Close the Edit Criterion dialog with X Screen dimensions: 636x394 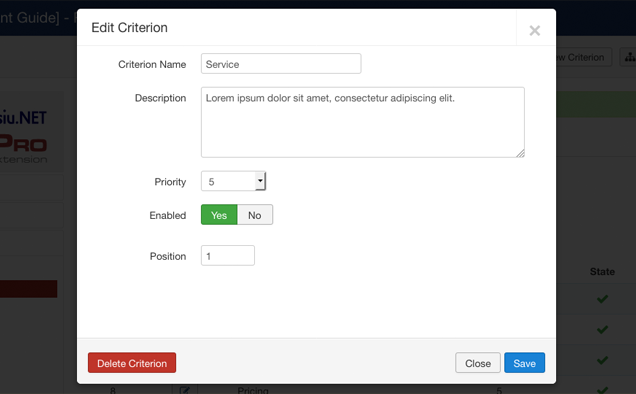click(x=535, y=30)
